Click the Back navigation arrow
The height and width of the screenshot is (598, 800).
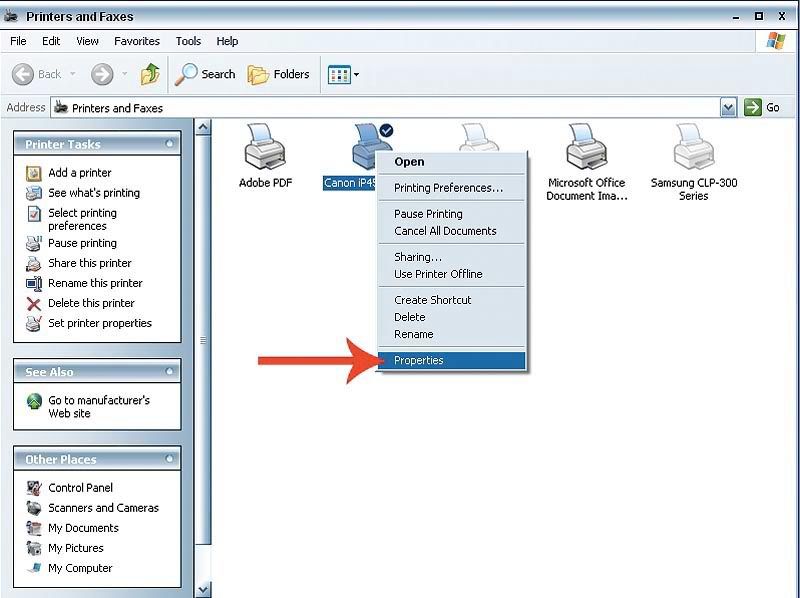tap(37, 74)
